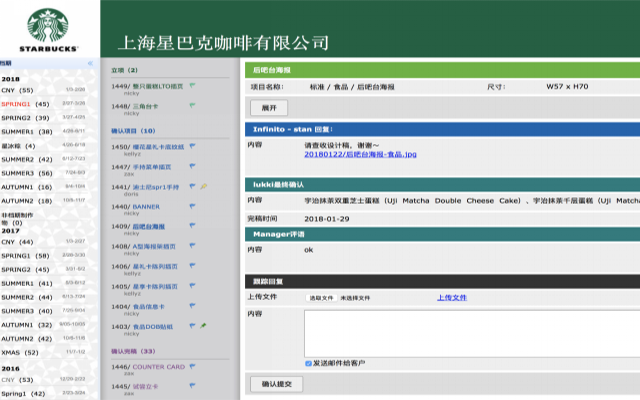
Task: Open the 20180122 jpg design file link
Action: coord(360,154)
